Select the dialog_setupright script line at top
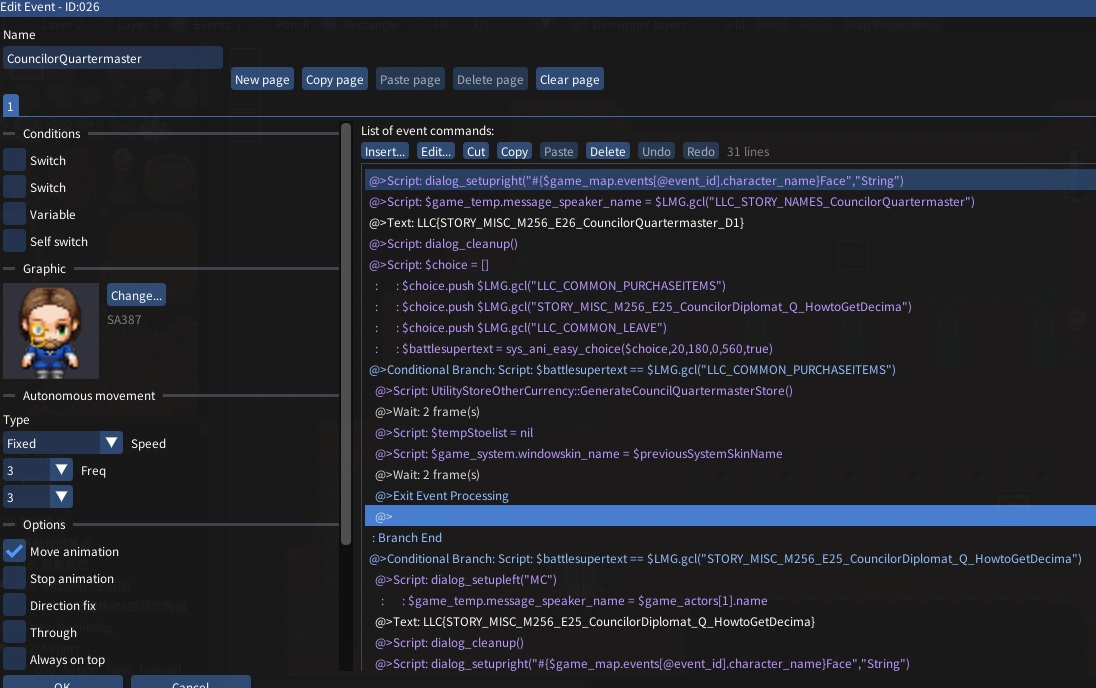This screenshot has width=1096, height=688. (x=730, y=180)
